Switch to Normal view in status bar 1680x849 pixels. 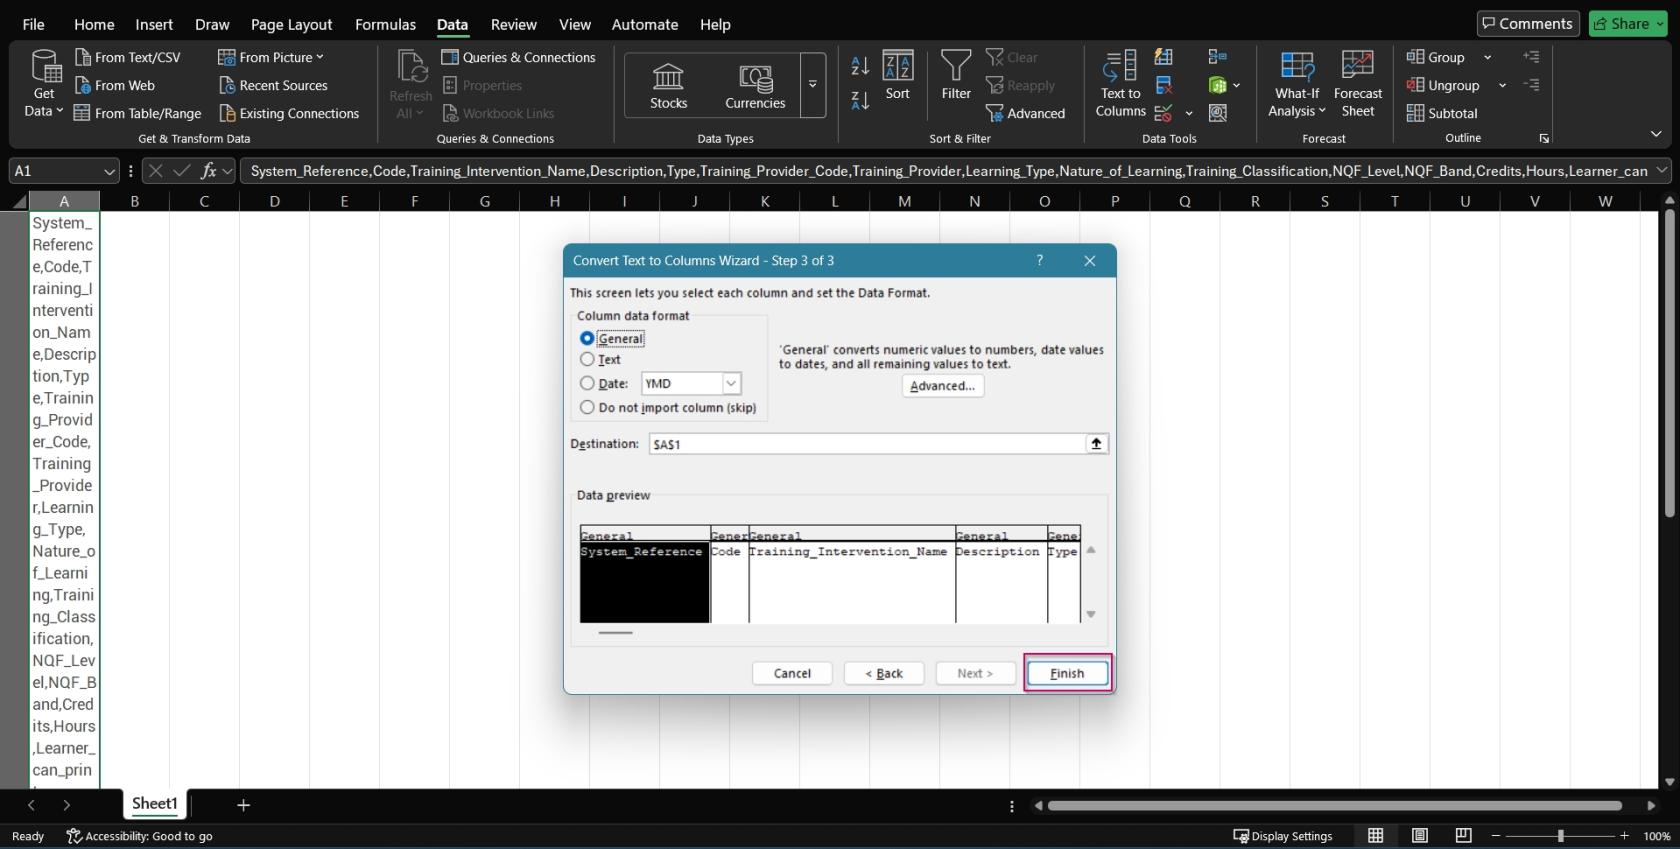1376,836
